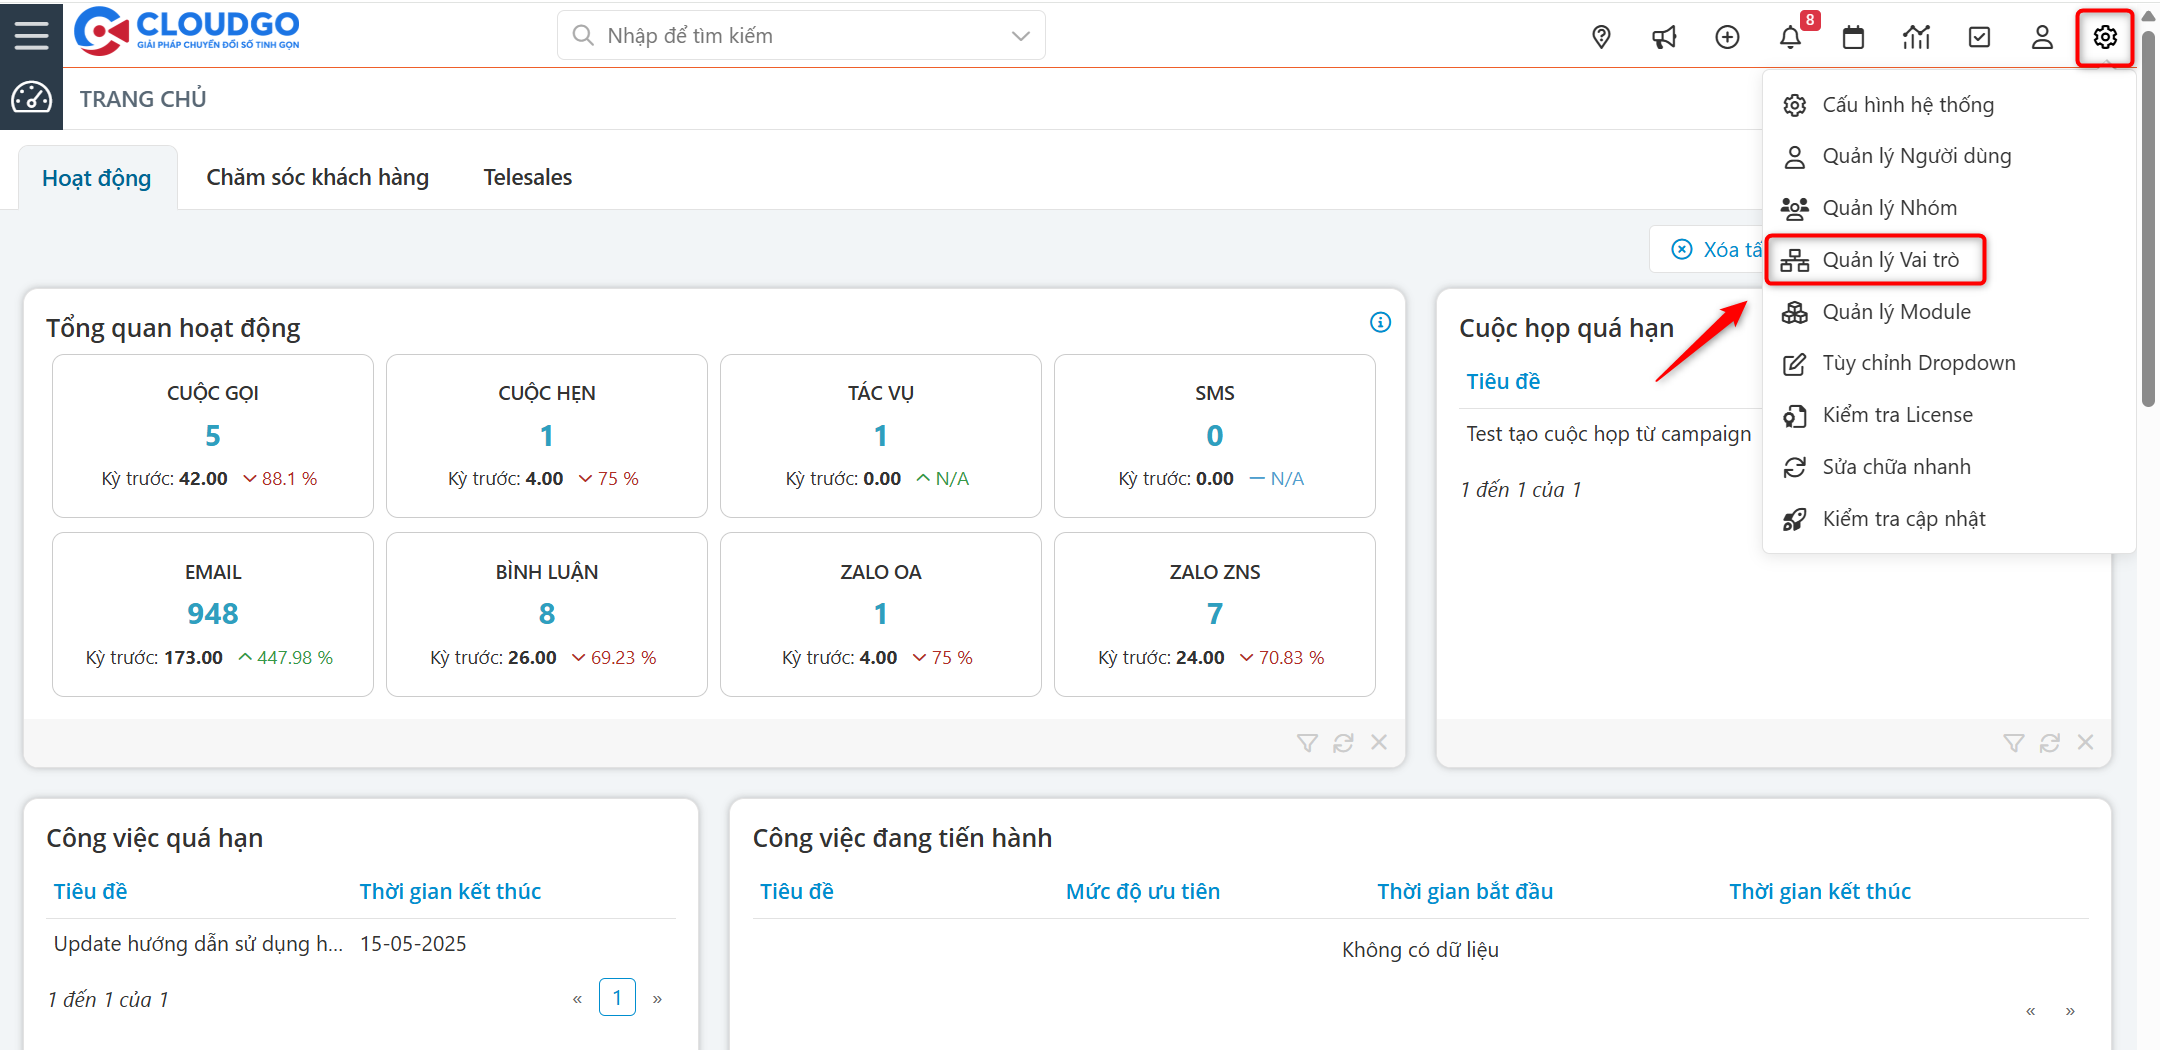The image size is (2160, 1050).
Task: Open the reports chart icon
Action: pyautogui.click(x=1916, y=37)
